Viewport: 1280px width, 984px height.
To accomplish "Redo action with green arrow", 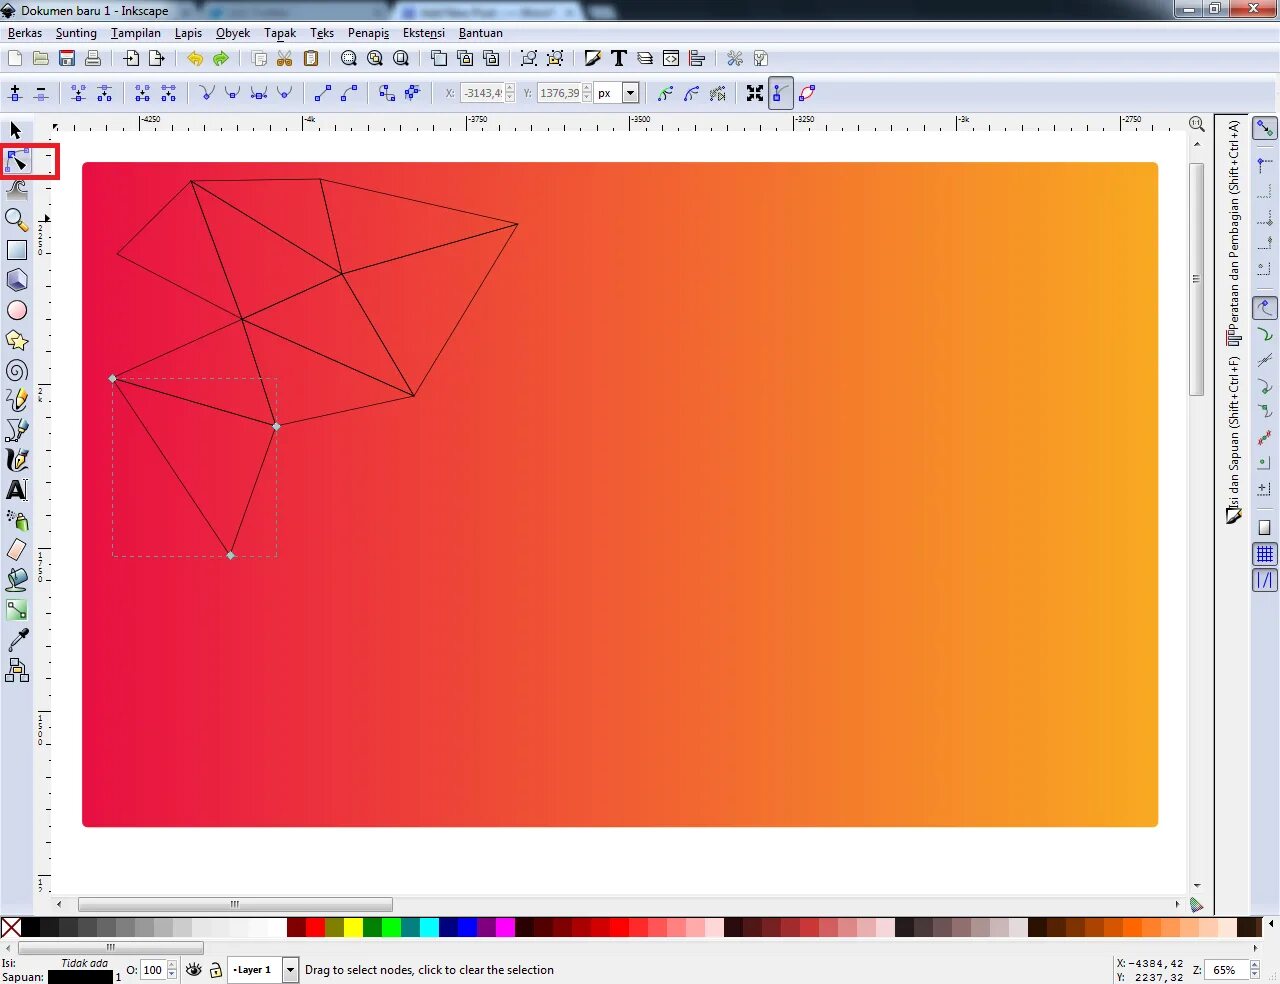I will click(x=221, y=59).
